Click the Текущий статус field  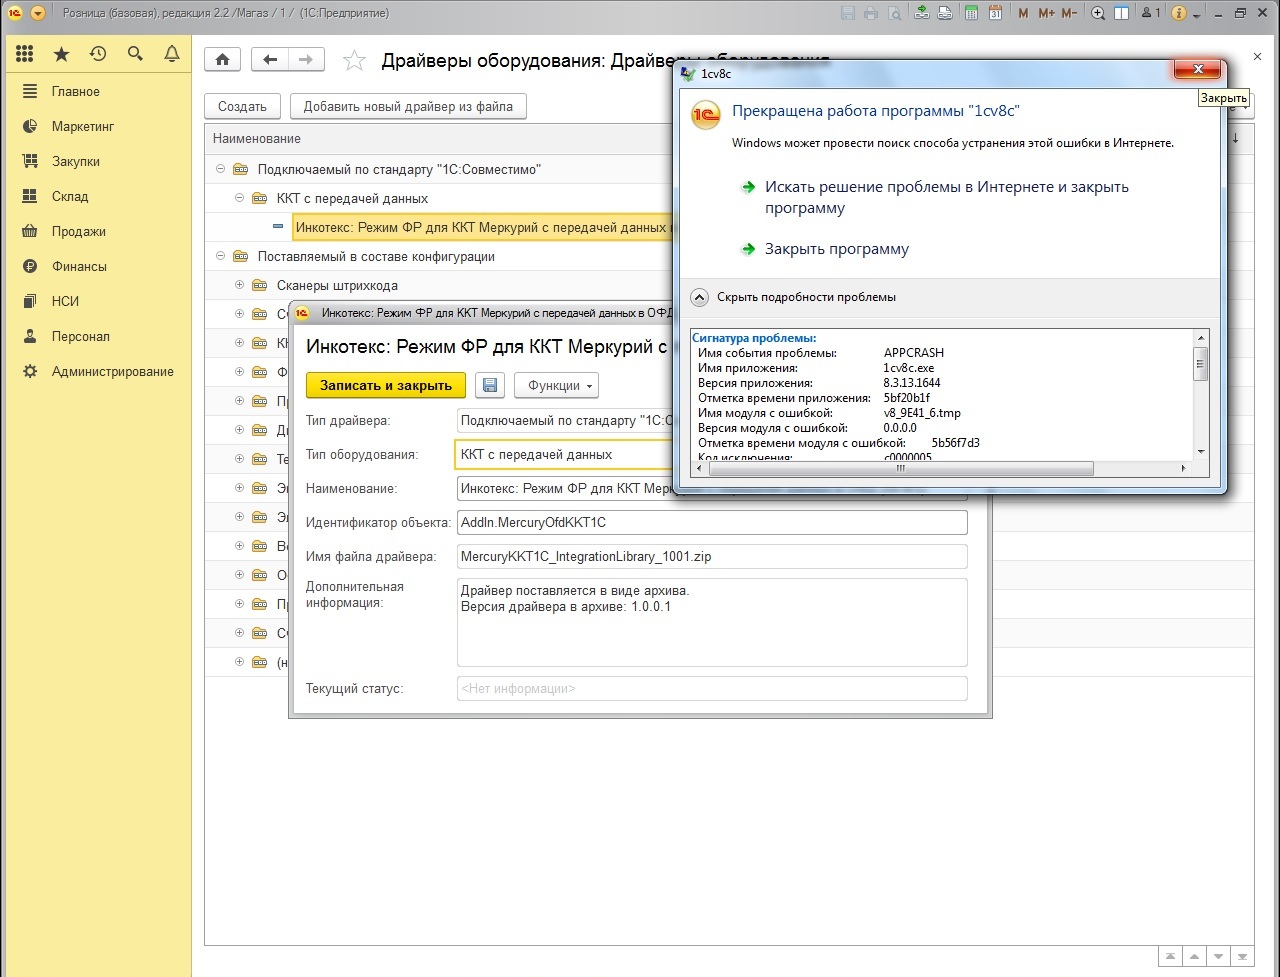point(712,688)
